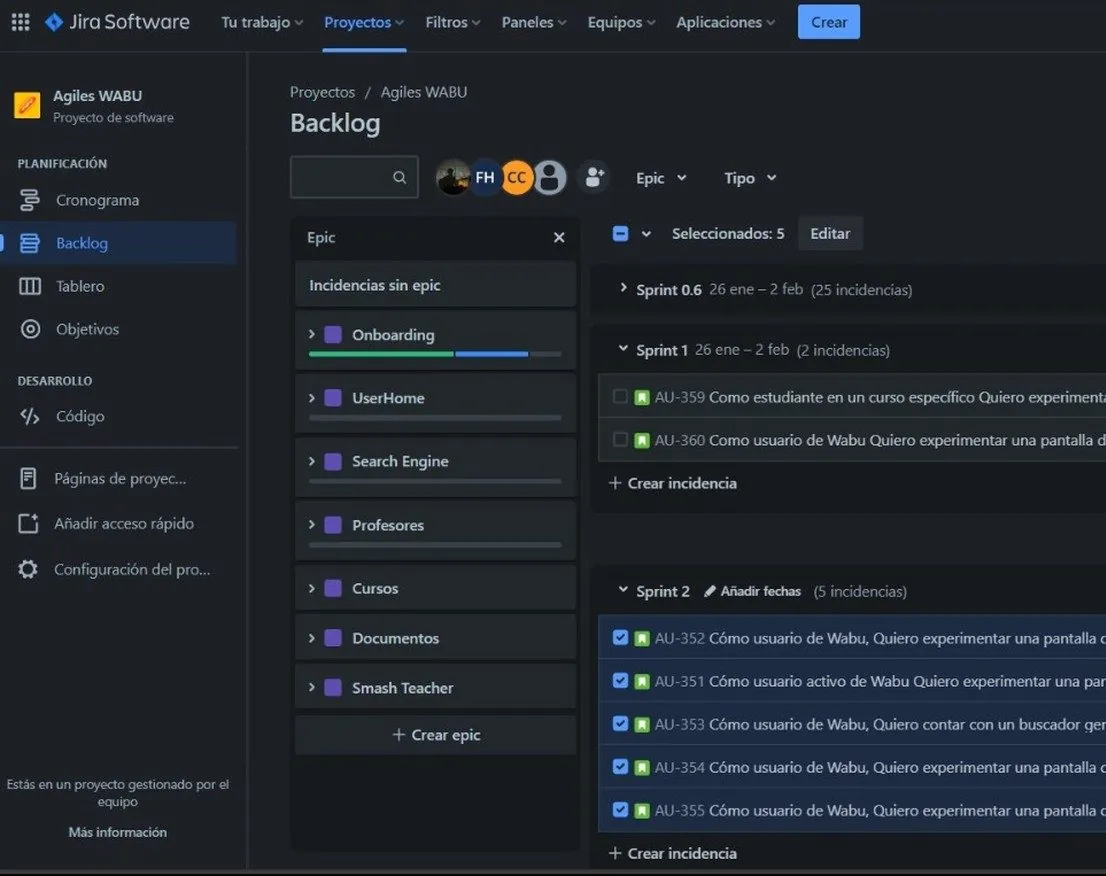
Task: Filter by the photo avatar user
Action: pos(452,177)
